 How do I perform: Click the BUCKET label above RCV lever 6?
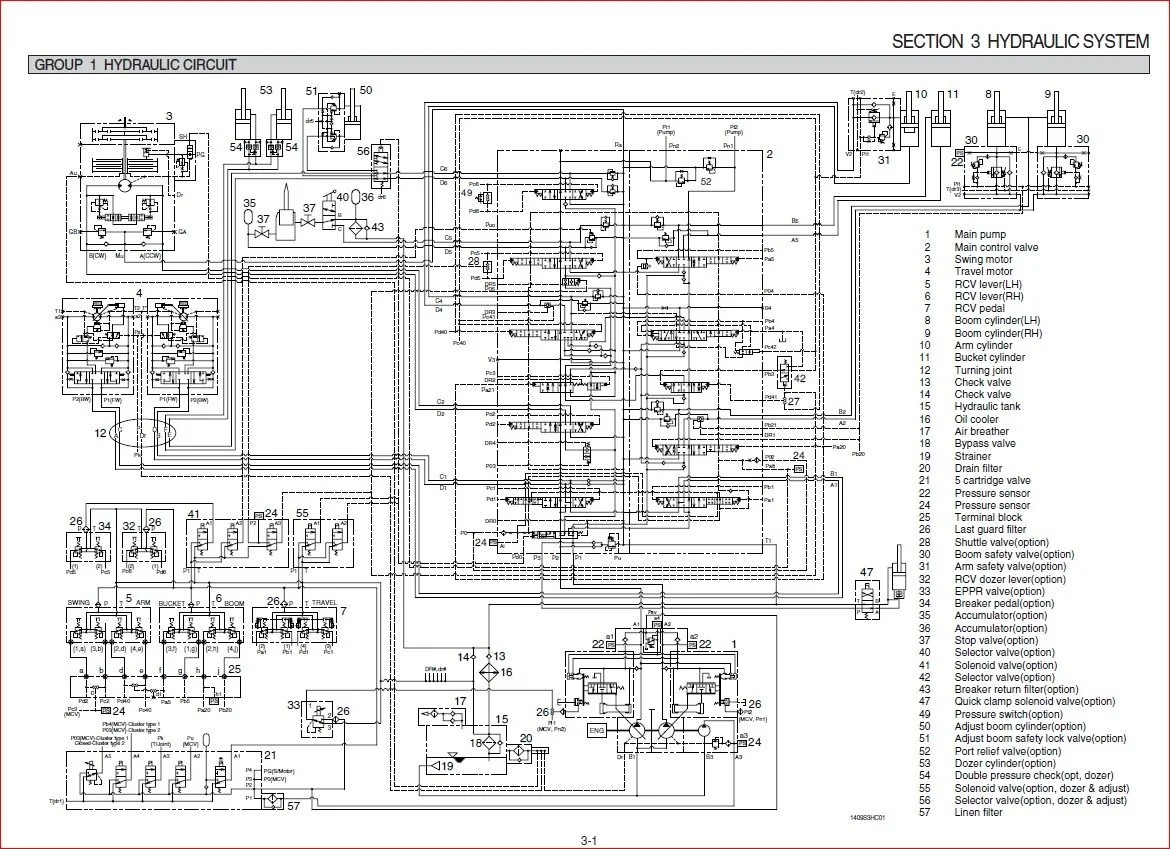[172, 603]
